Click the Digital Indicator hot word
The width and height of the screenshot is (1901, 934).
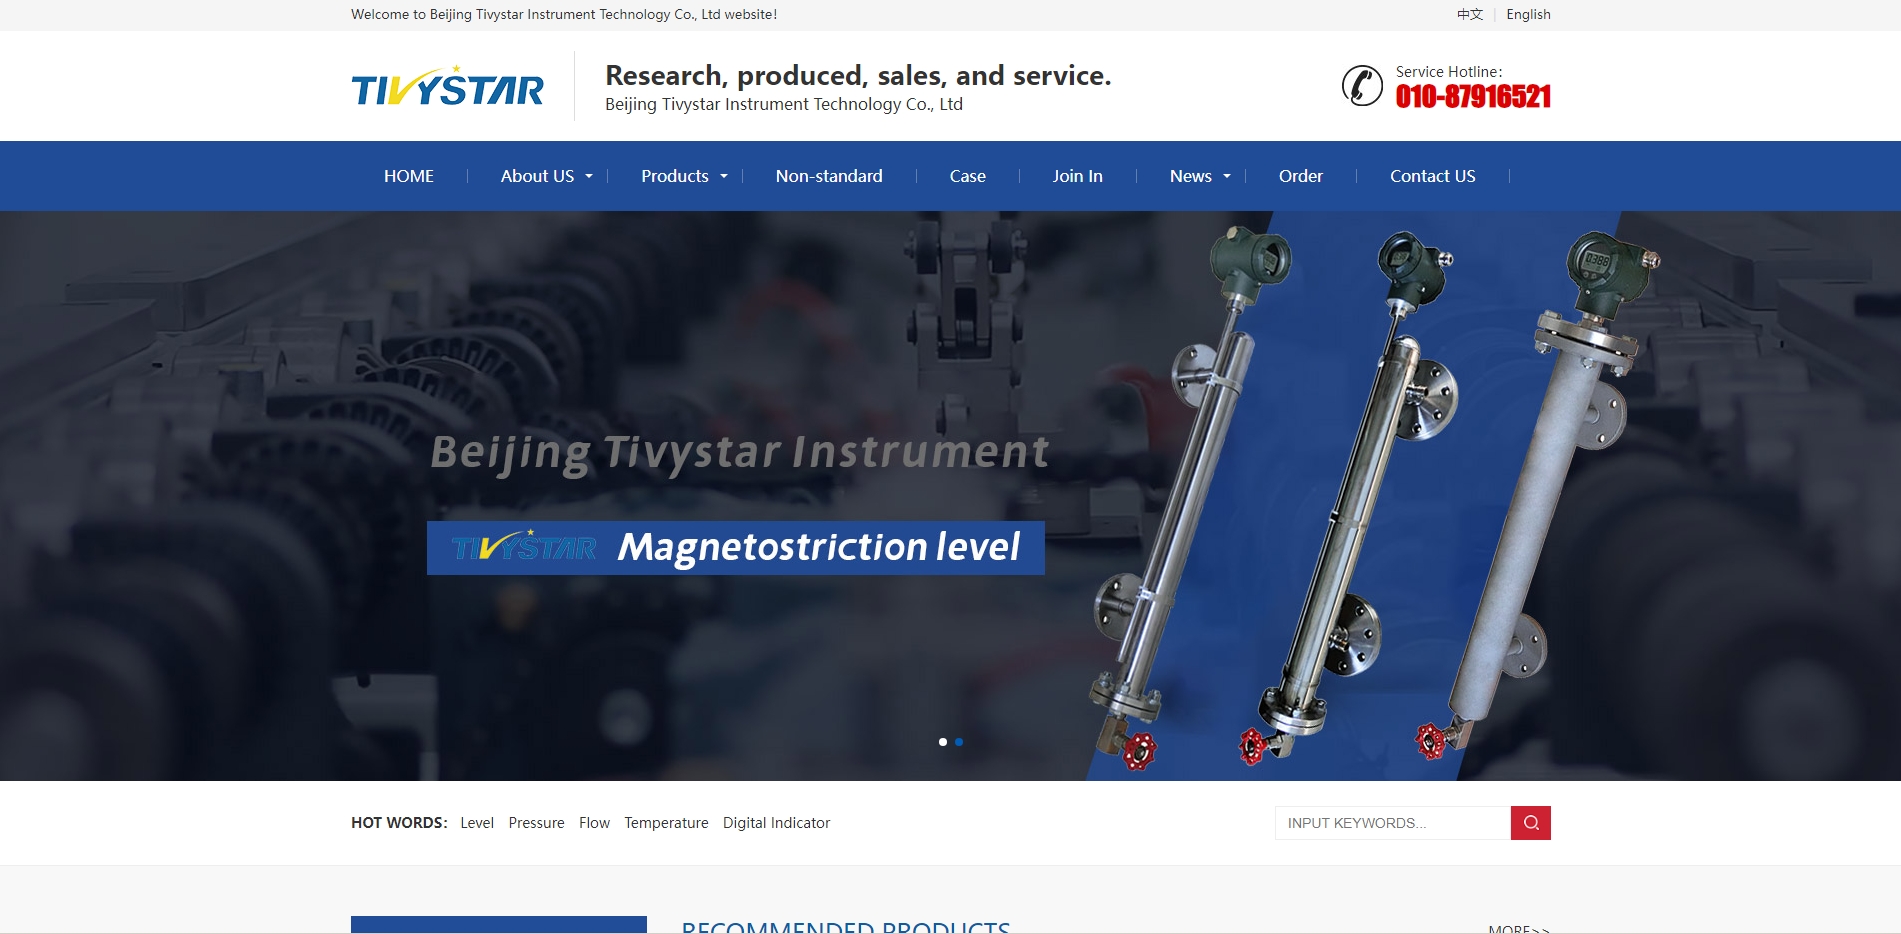776,823
